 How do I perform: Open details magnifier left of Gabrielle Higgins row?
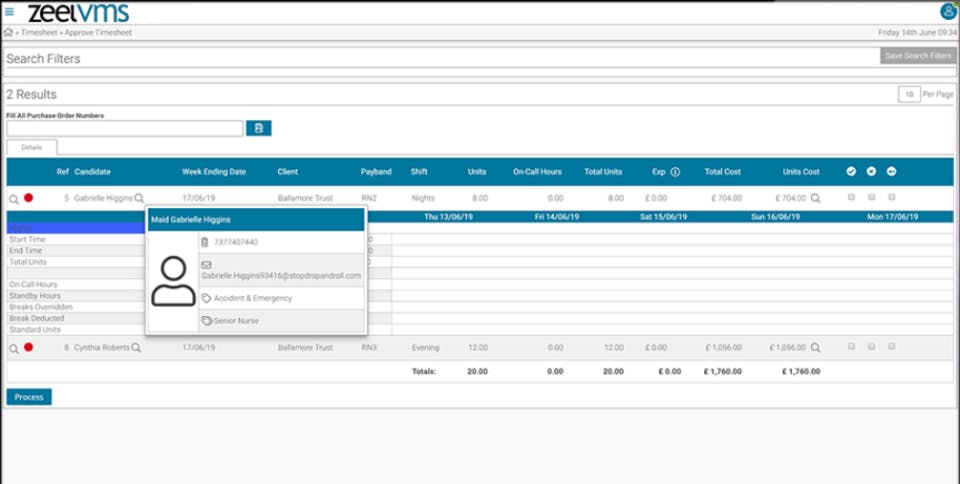pos(13,199)
